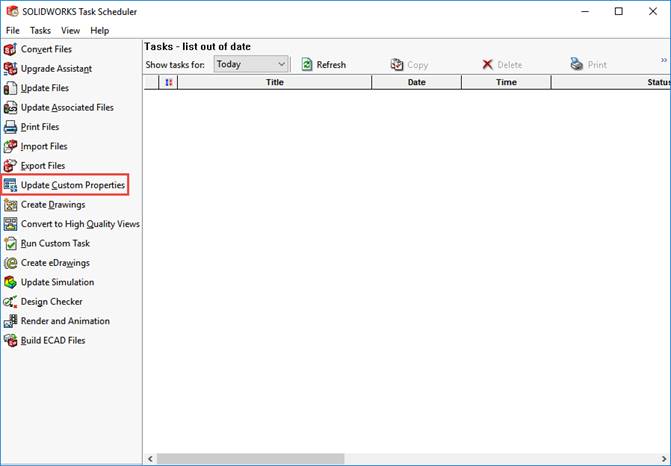The width and height of the screenshot is (671, 466).
Task: Choose Update Custom Properties text
Action: [73, 185]
